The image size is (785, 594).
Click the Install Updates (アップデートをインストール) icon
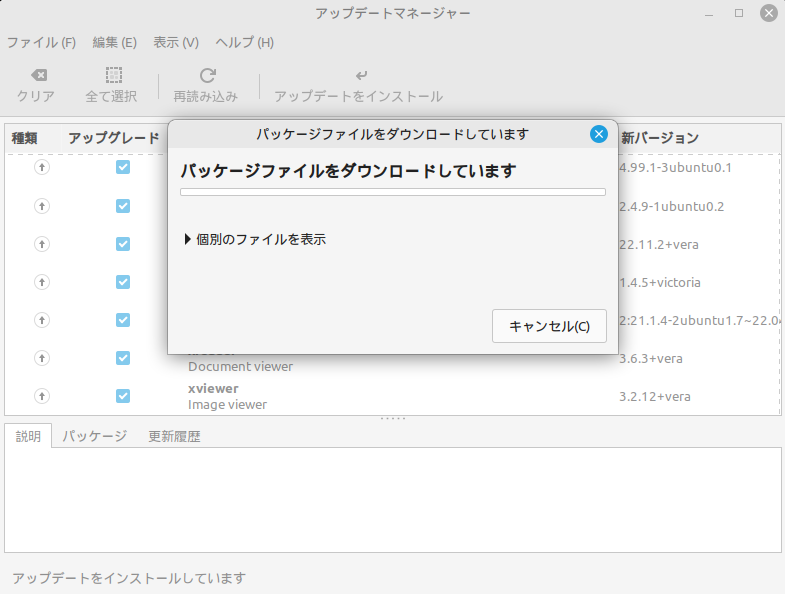361,76
